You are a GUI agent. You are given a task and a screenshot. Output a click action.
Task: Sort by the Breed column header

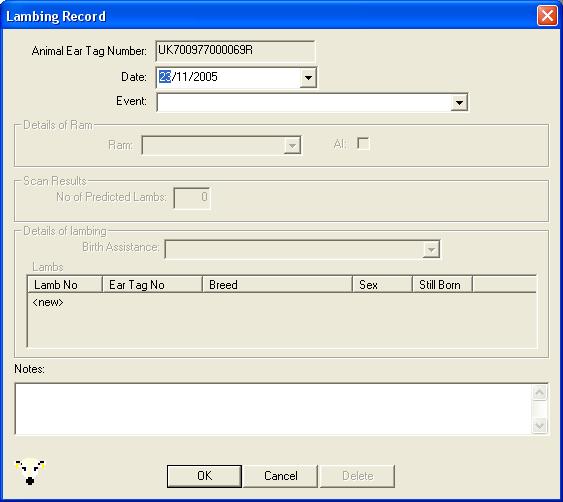(x=277, y=285)
